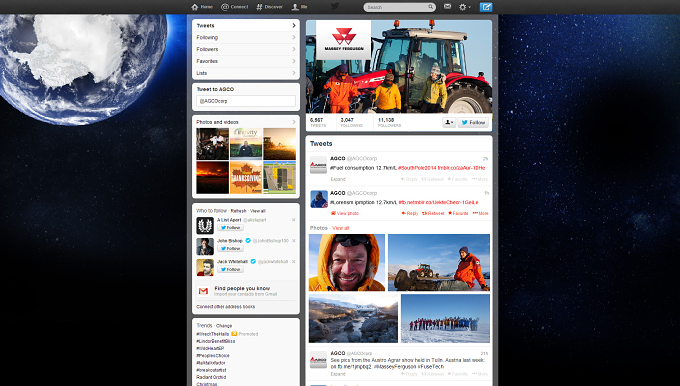Open #WreckTheHalls promoted trend
This screenshot has height=386, width=680.
pos(212,334)
